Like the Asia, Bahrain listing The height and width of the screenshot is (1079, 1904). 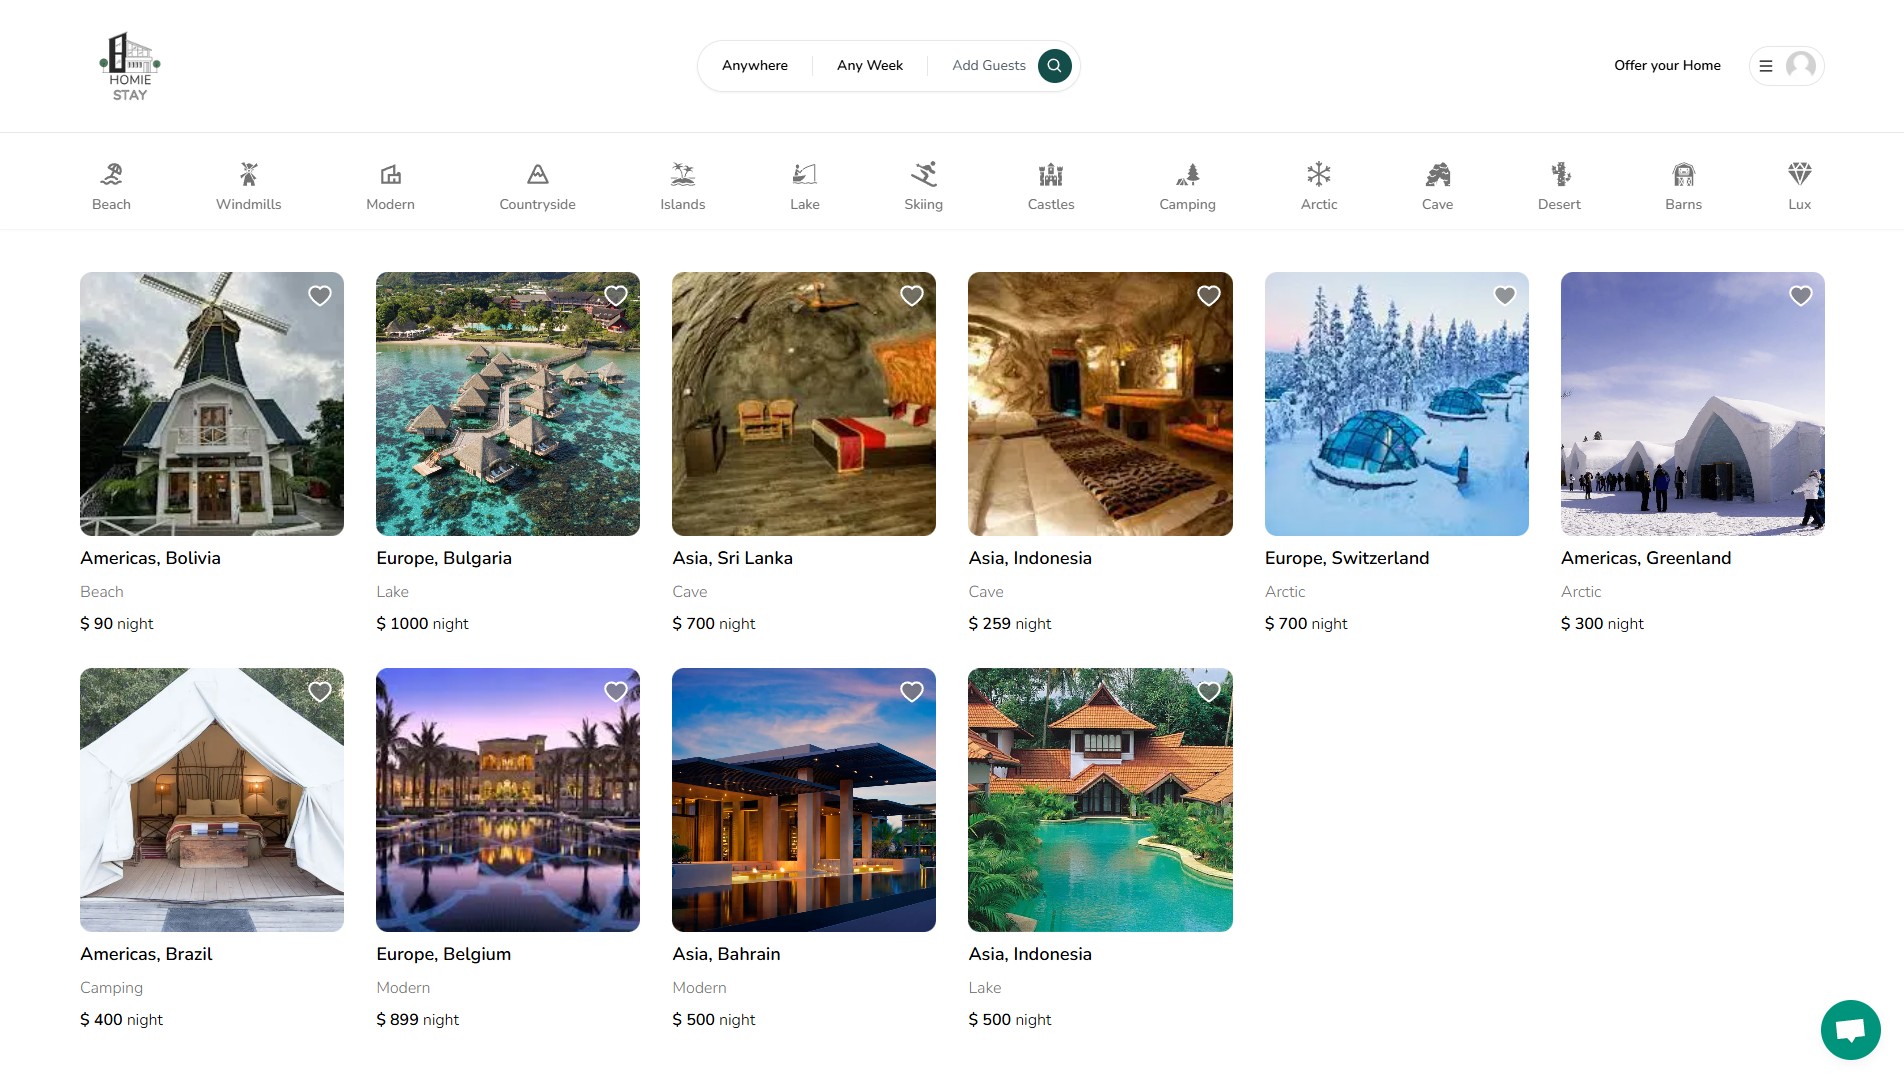click(x=911, y=692)
